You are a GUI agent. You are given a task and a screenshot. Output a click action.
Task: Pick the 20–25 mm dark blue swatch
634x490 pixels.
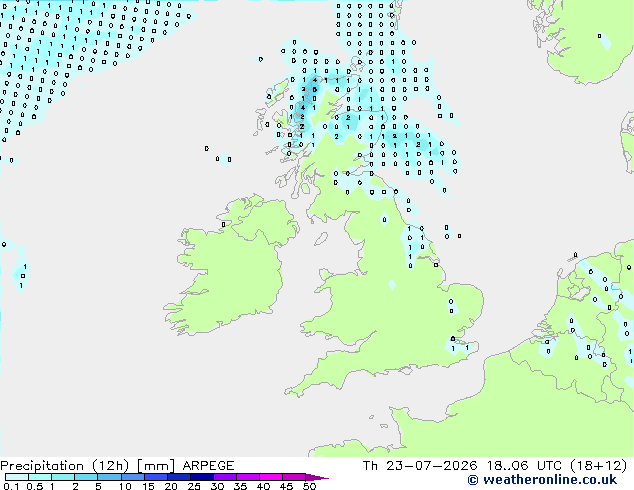pos(179,477)
